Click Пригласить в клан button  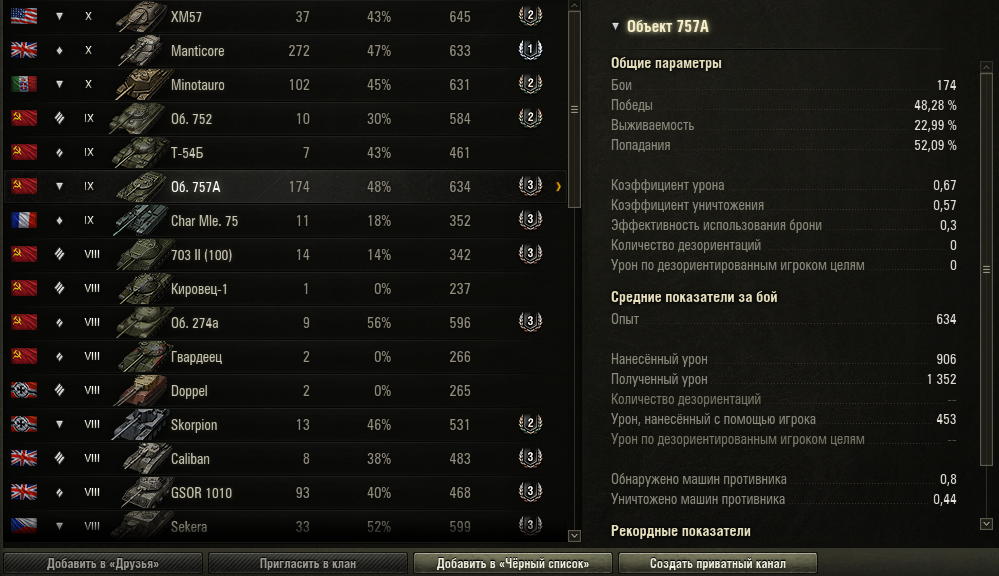point(308,563)
